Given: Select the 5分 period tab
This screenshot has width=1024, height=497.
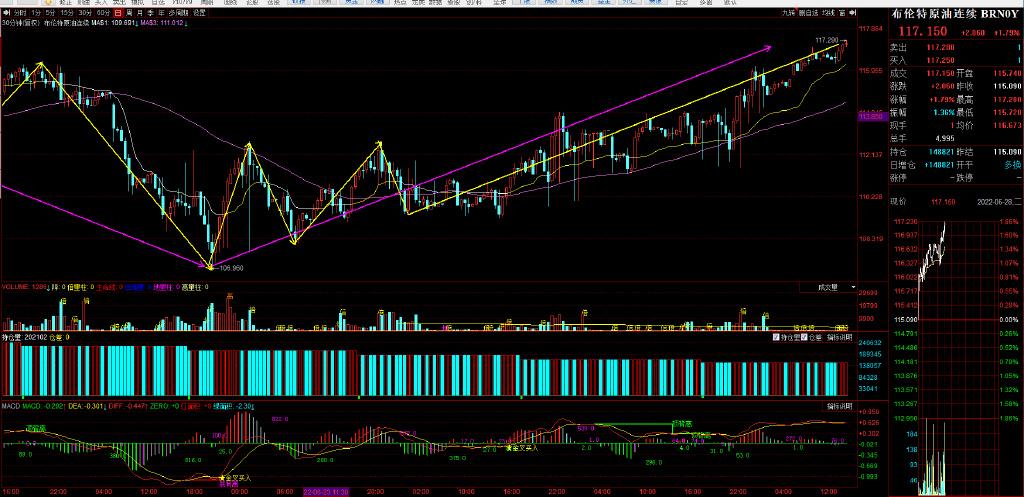Looking at the screenshot, I should [50, 12].
